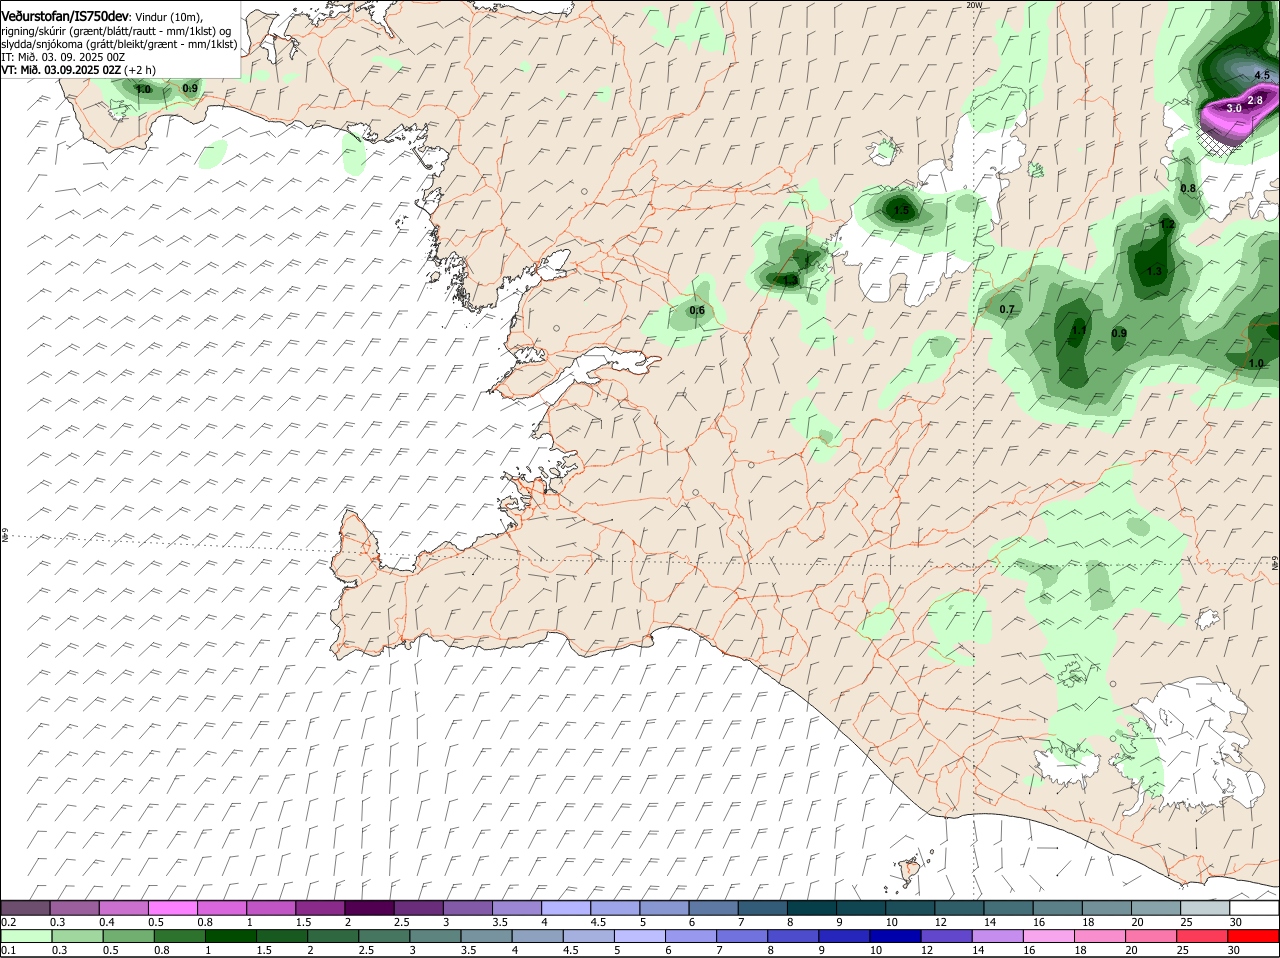Viewport: 1280px width, 958px height.
Task: Select the 0.2 label in the upper legend
Action: (x=8, y=922)
